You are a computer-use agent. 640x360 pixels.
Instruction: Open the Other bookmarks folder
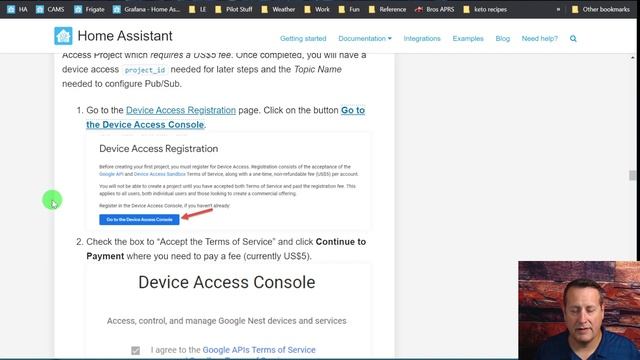click(x=601, y=9)
